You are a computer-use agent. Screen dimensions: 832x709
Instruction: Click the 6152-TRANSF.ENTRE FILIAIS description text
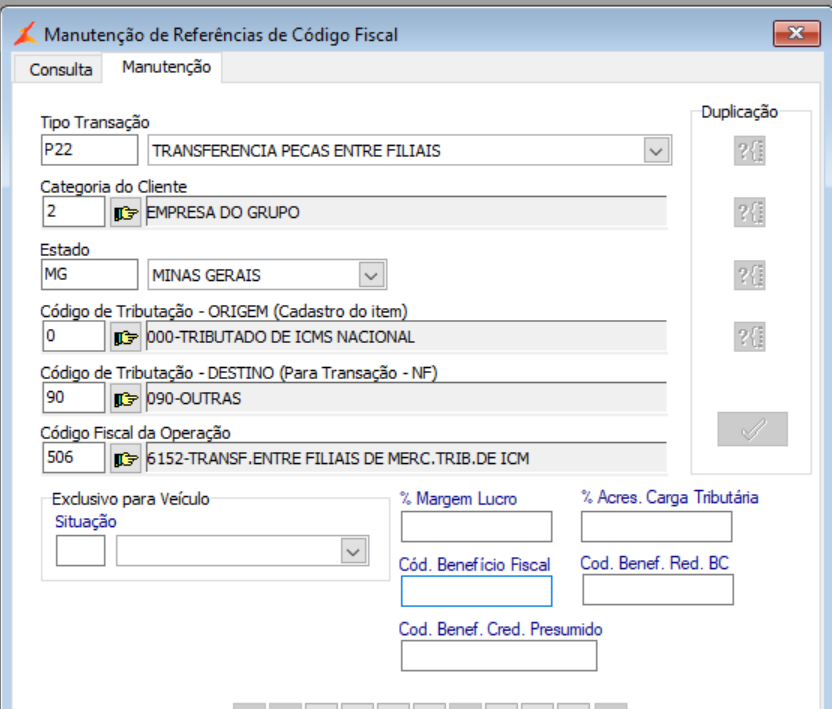click(x=338, y=459)
